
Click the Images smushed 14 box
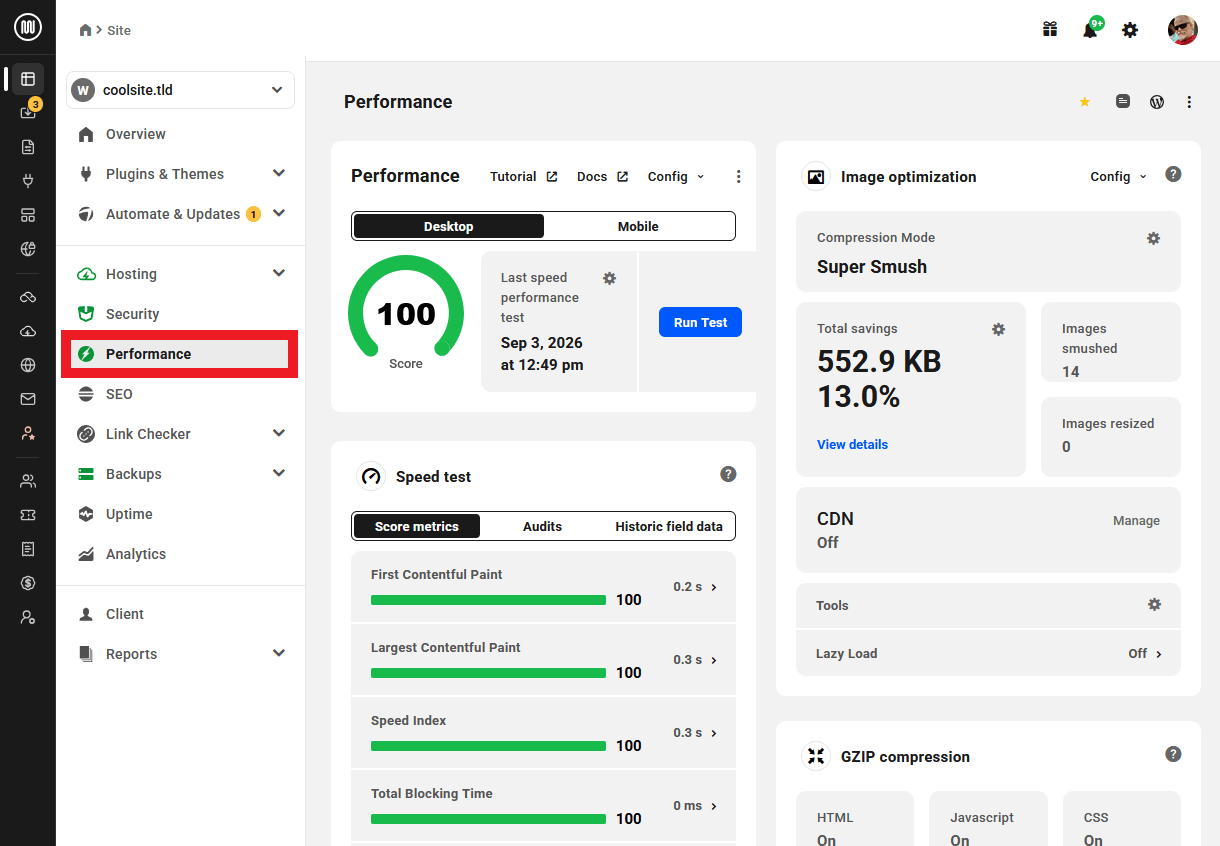point(1111,342)
